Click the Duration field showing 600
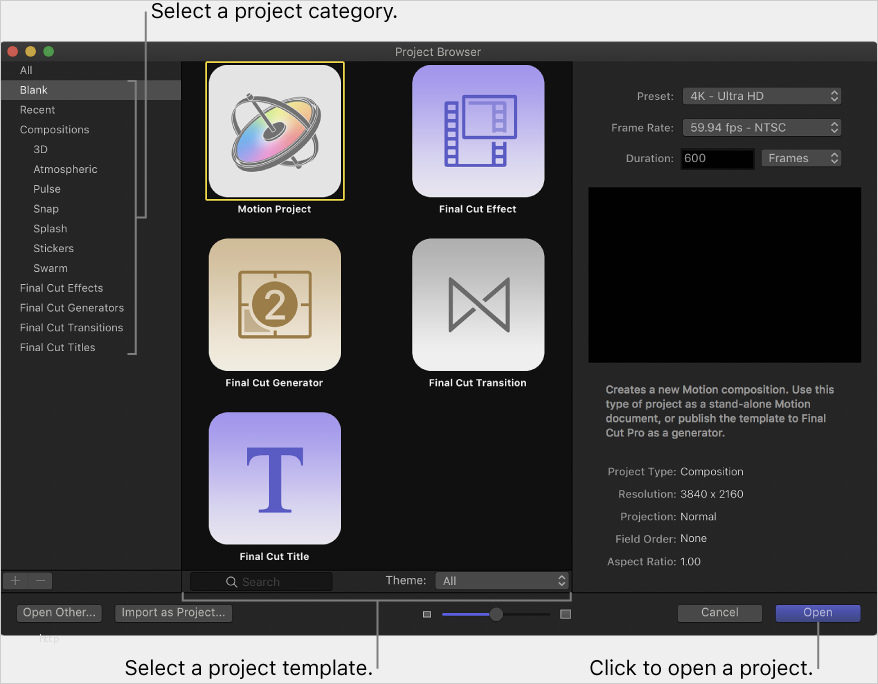The image size is (878, 684). pyautogui.click(x=717, y=158)
